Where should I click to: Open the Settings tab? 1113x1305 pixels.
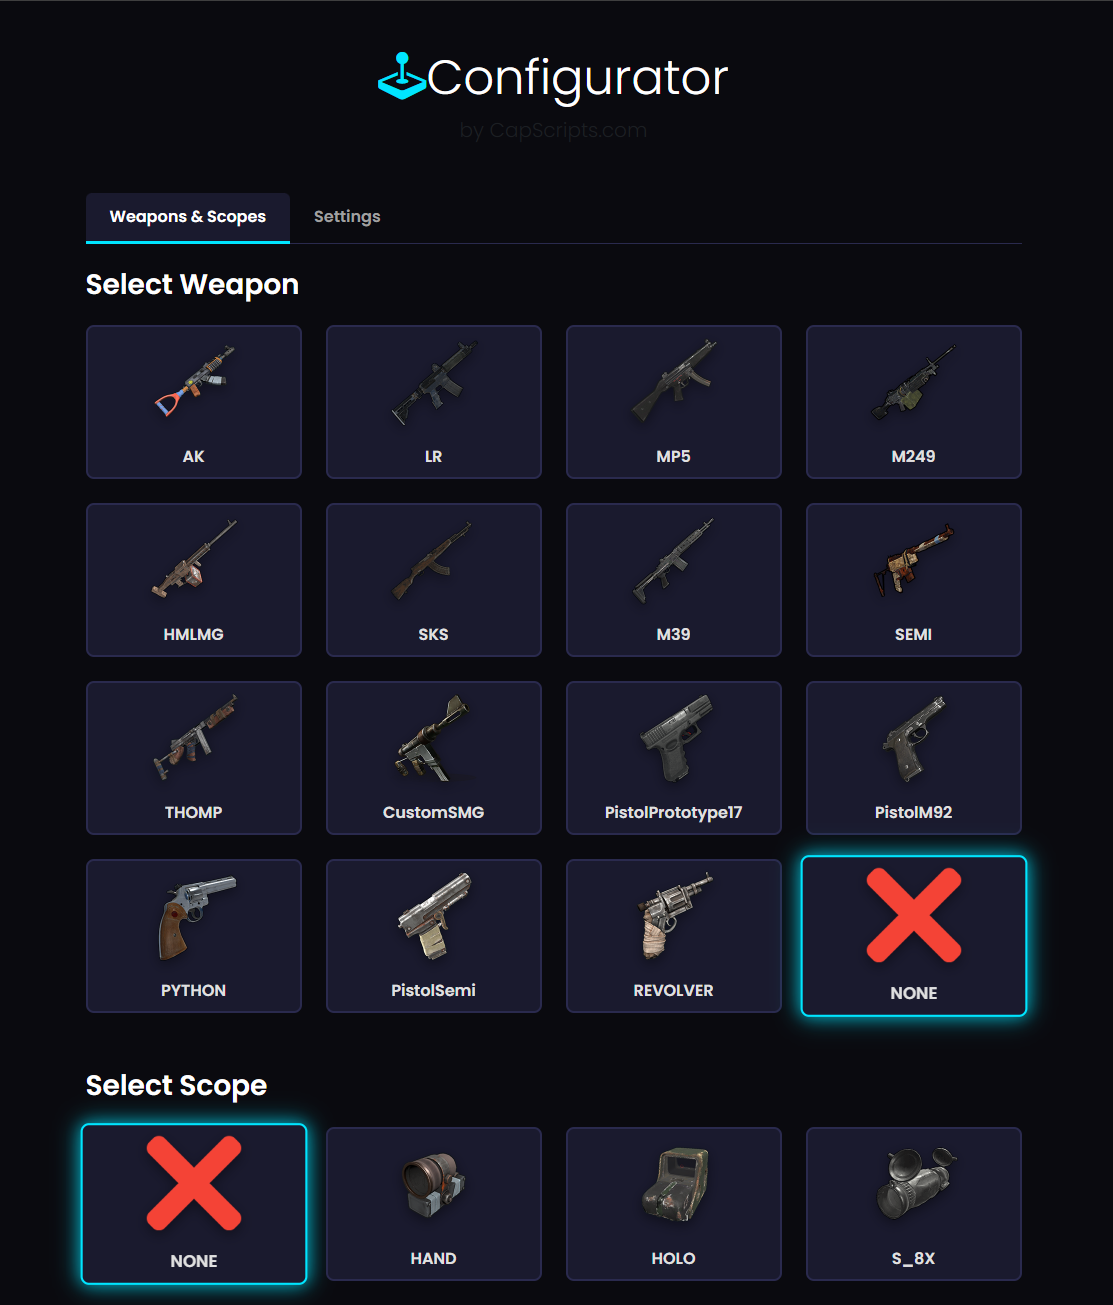tap(347, 217)
